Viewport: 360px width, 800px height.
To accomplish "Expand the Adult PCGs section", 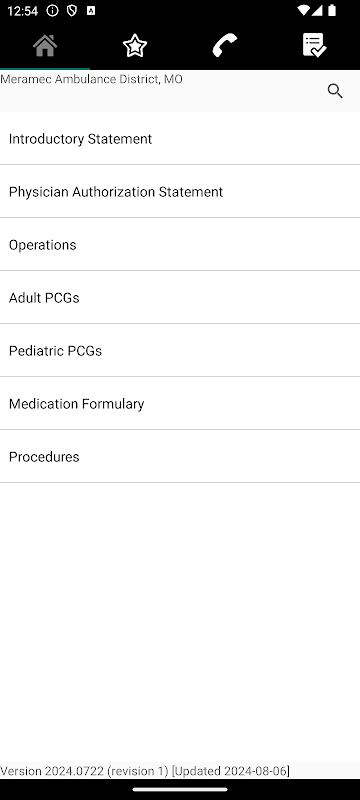I will tap(180, 298).
